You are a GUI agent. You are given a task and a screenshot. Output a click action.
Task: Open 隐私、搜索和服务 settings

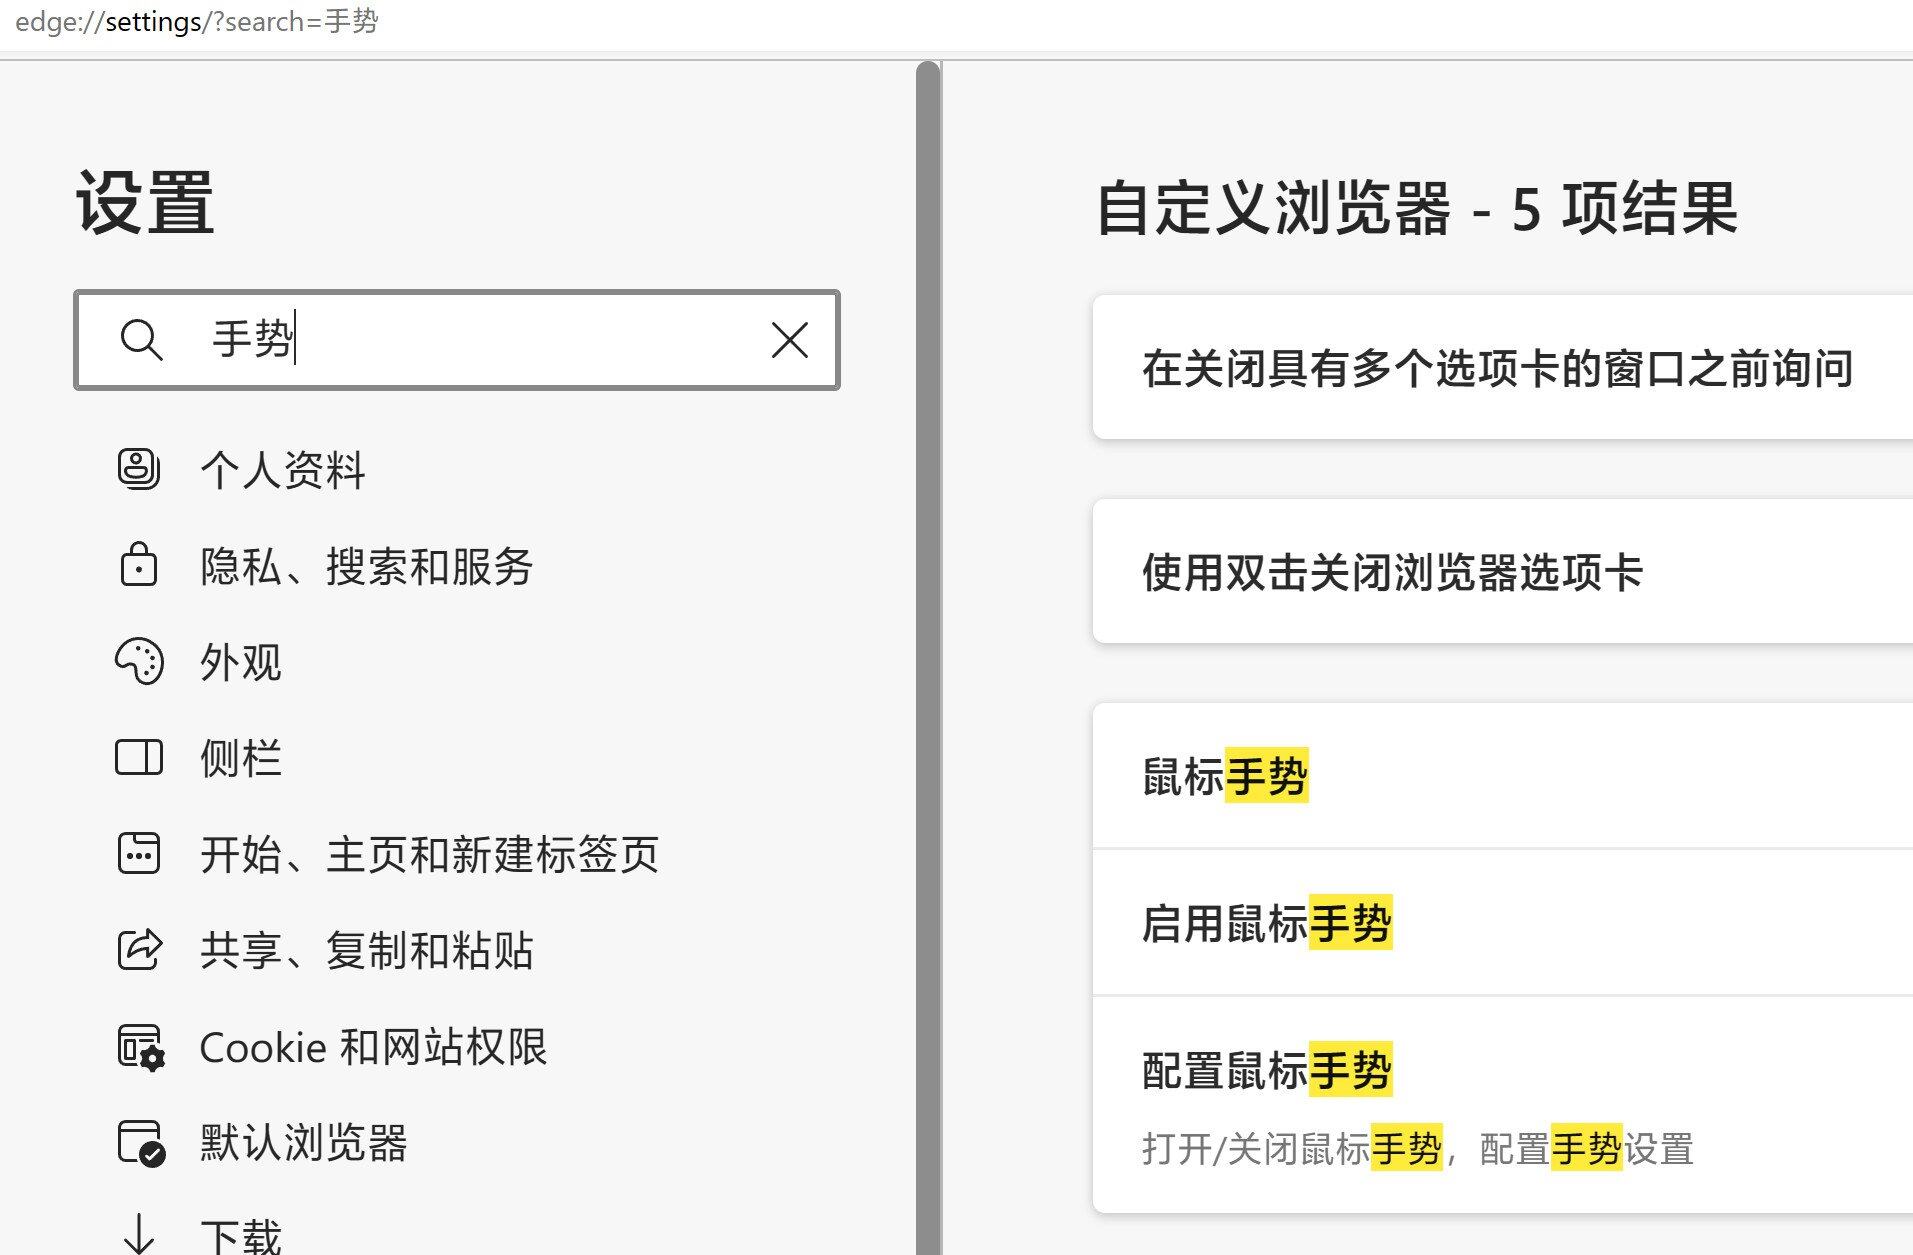(367, 566)
